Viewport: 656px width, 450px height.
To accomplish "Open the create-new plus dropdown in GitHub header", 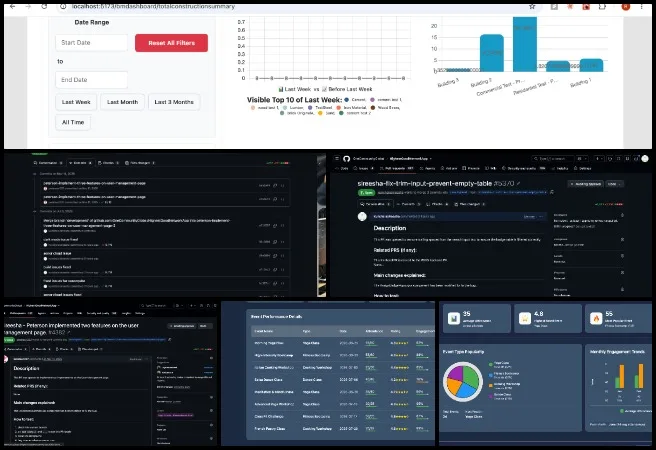I will 599,159.
